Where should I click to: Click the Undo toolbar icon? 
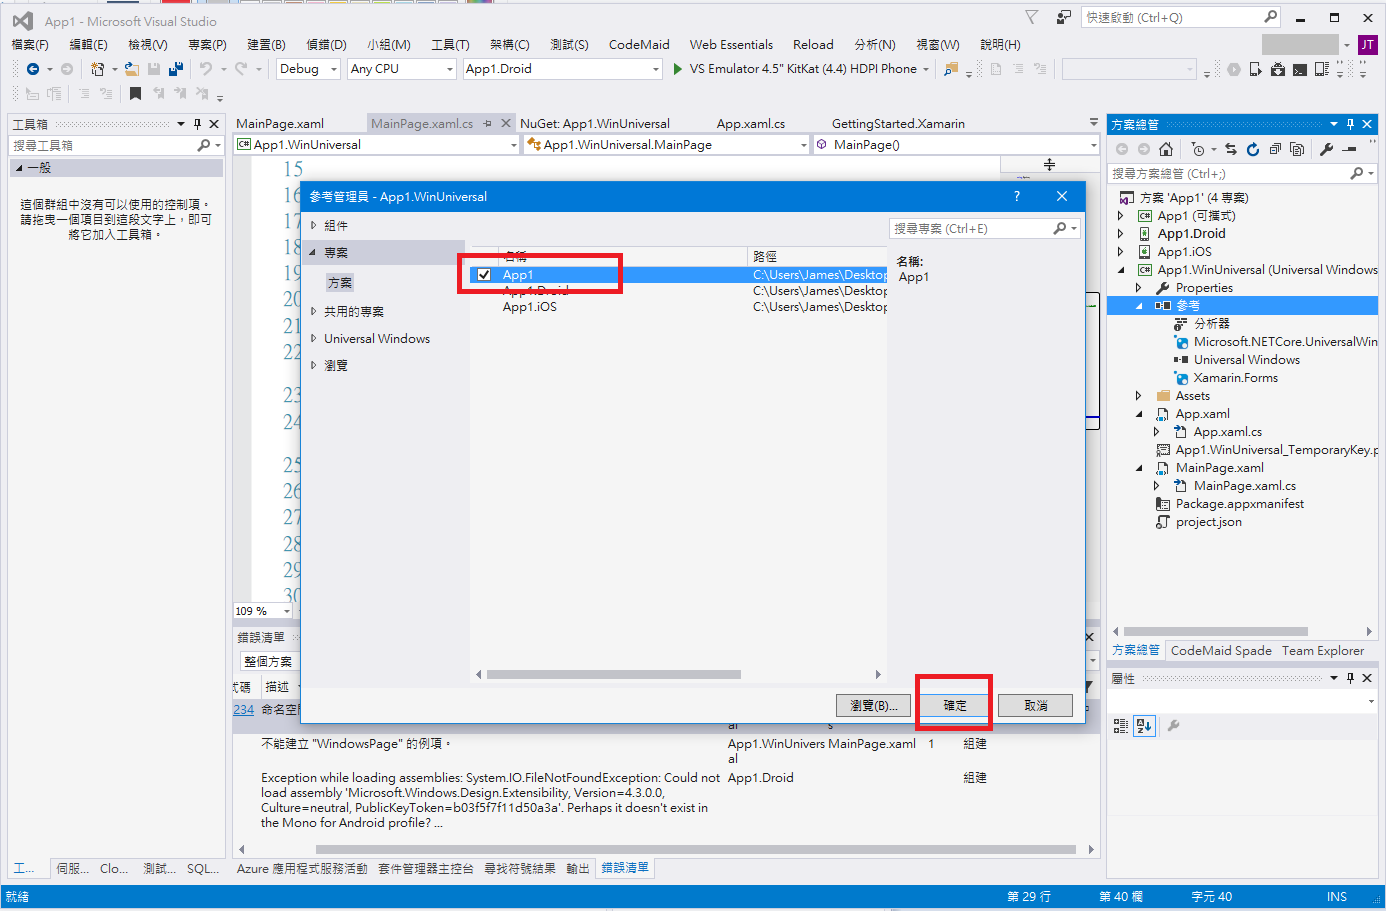[206, 69]
